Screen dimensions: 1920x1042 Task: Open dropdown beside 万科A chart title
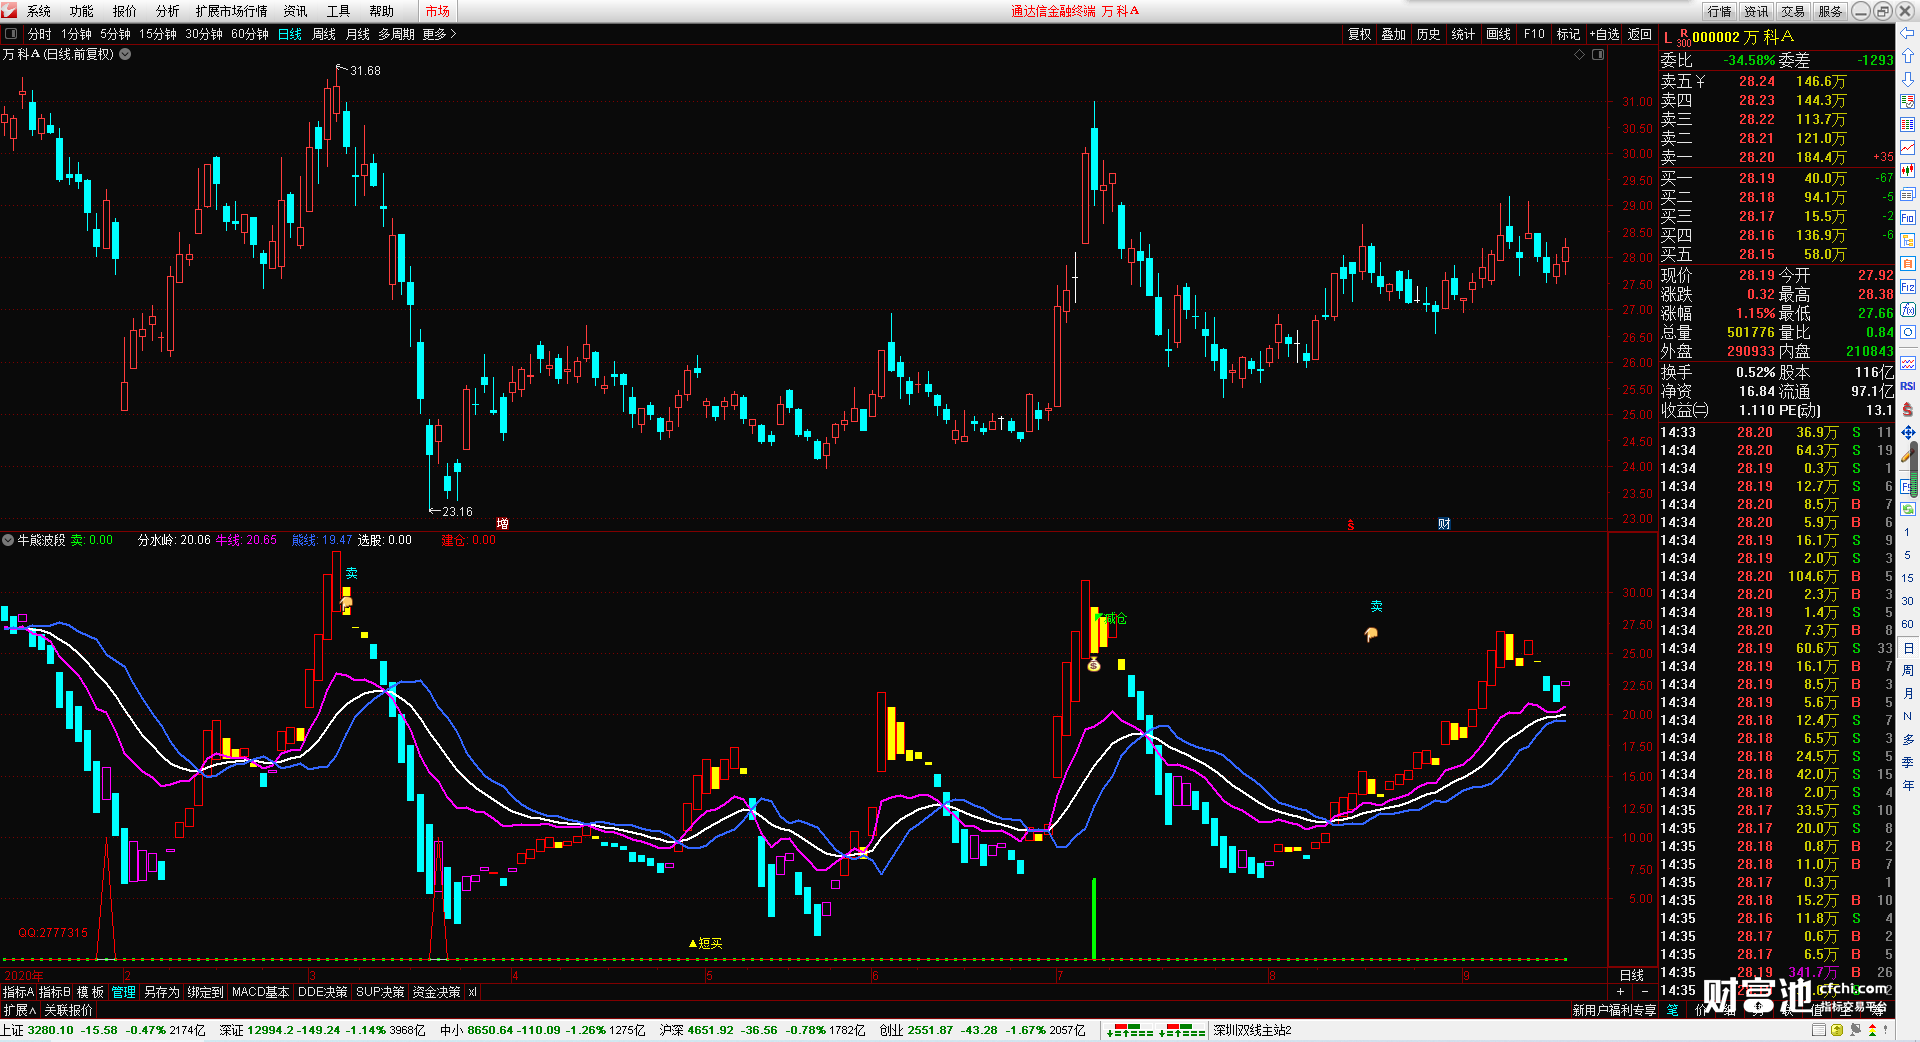[125, 54]
